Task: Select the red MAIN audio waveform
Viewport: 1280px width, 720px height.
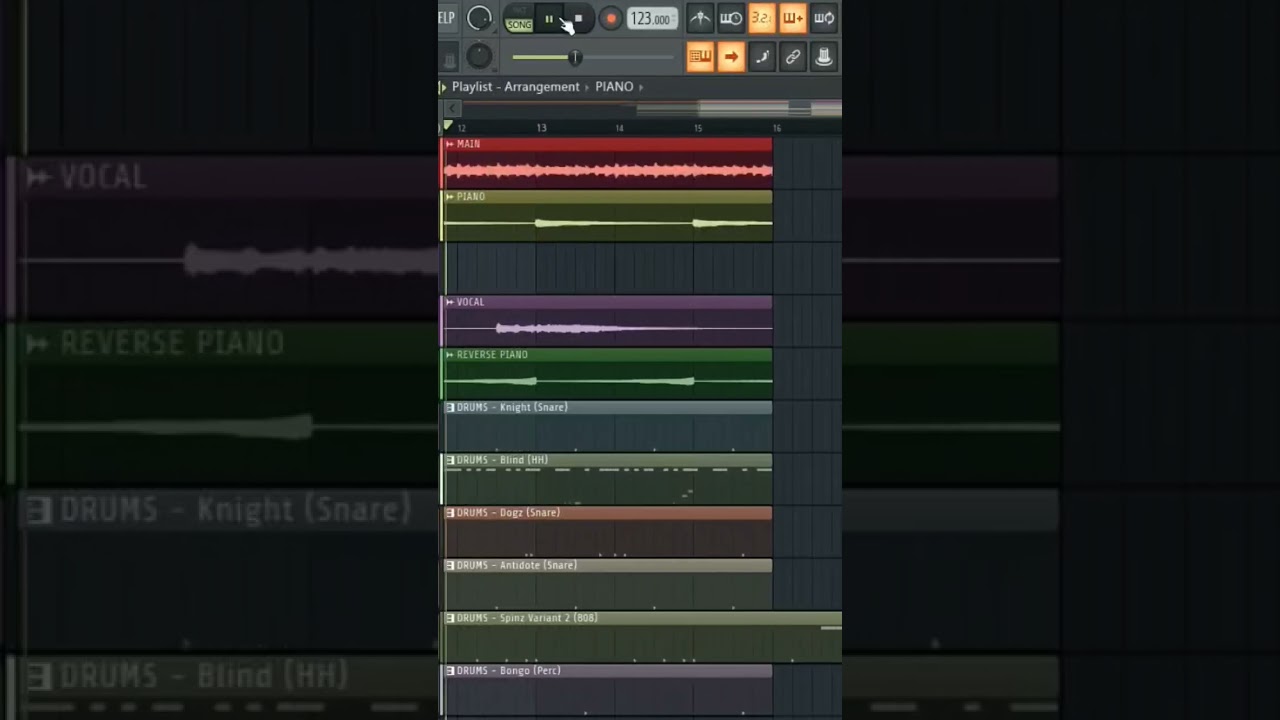Action: [608, 171]
